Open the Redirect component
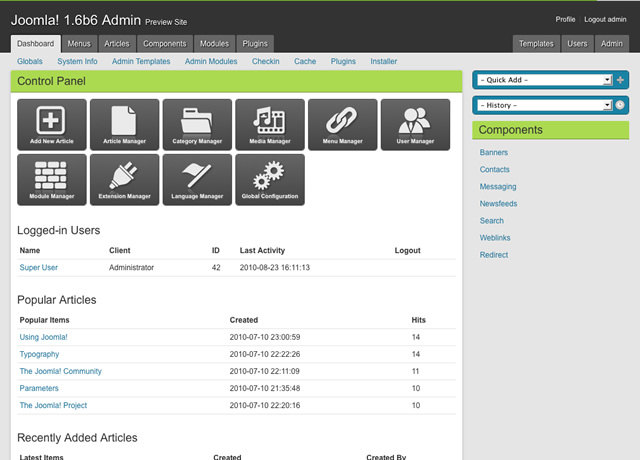The height and width of the screenshot is (460, 640). pos(494,255)
